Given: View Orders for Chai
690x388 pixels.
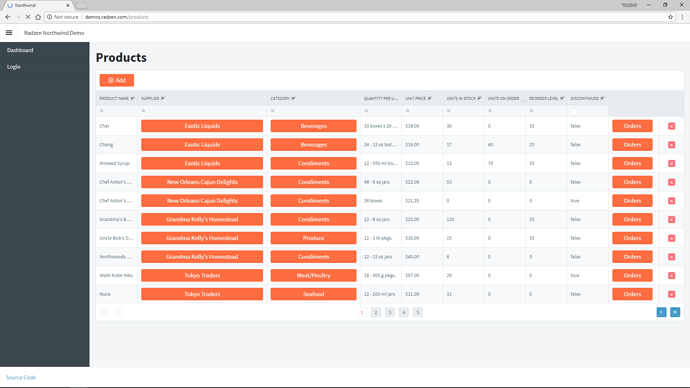Looking at the screenshot, I should pos(632,126).
